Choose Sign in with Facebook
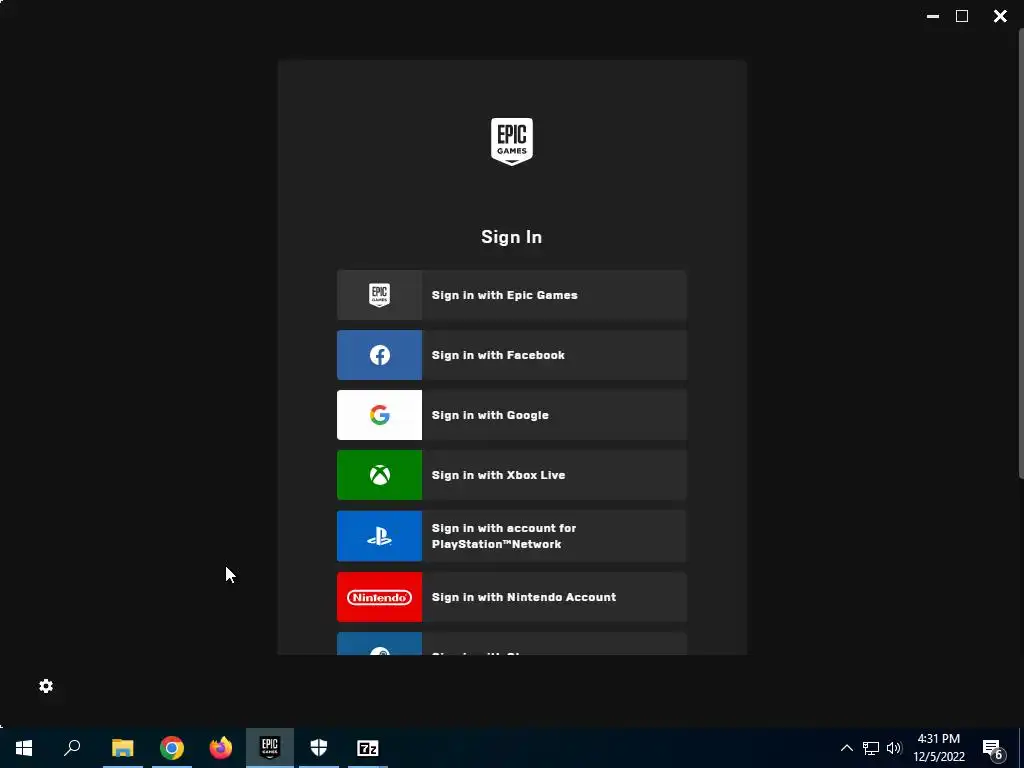1024x768 pixels. click(x=511, y=355)
